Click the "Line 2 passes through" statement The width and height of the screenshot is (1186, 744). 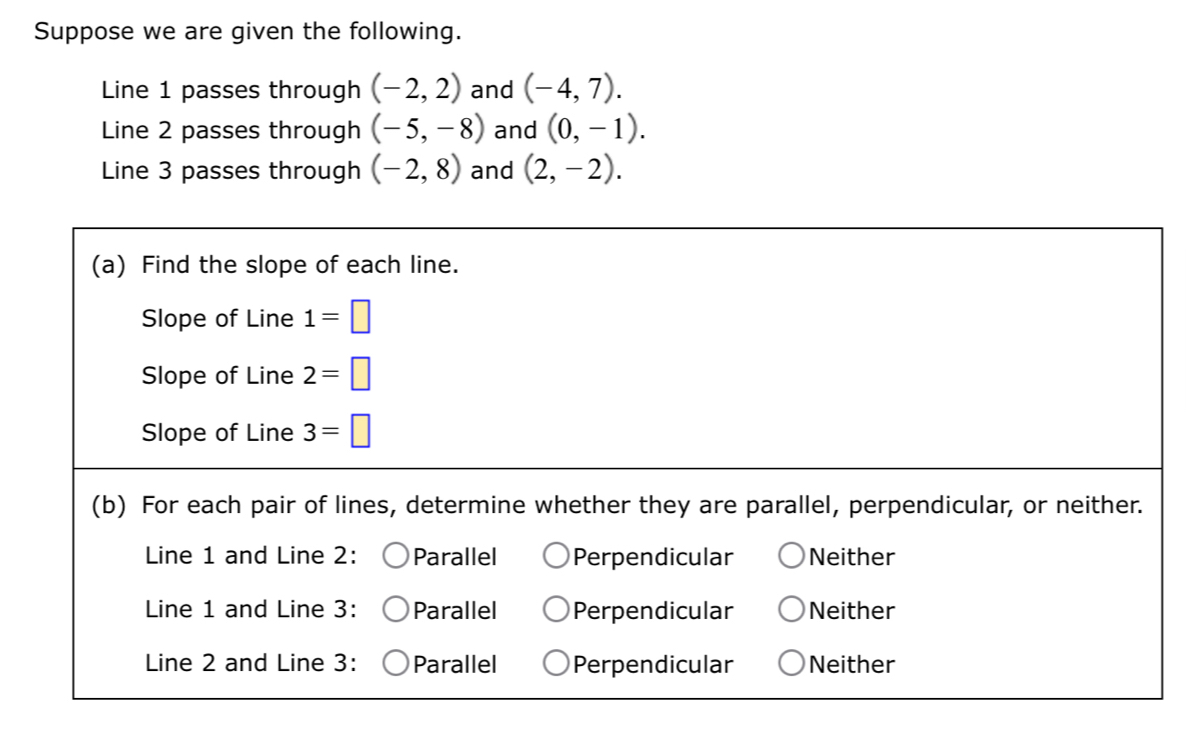pos(373,130)
